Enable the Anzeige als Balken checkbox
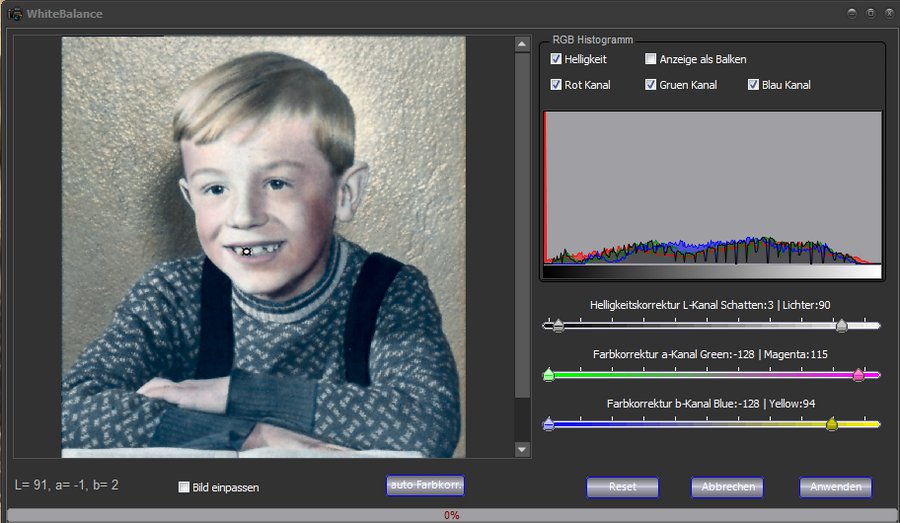The height and width of the screenshot is (523, 900). pyautogui.click(x=651, y=60)
